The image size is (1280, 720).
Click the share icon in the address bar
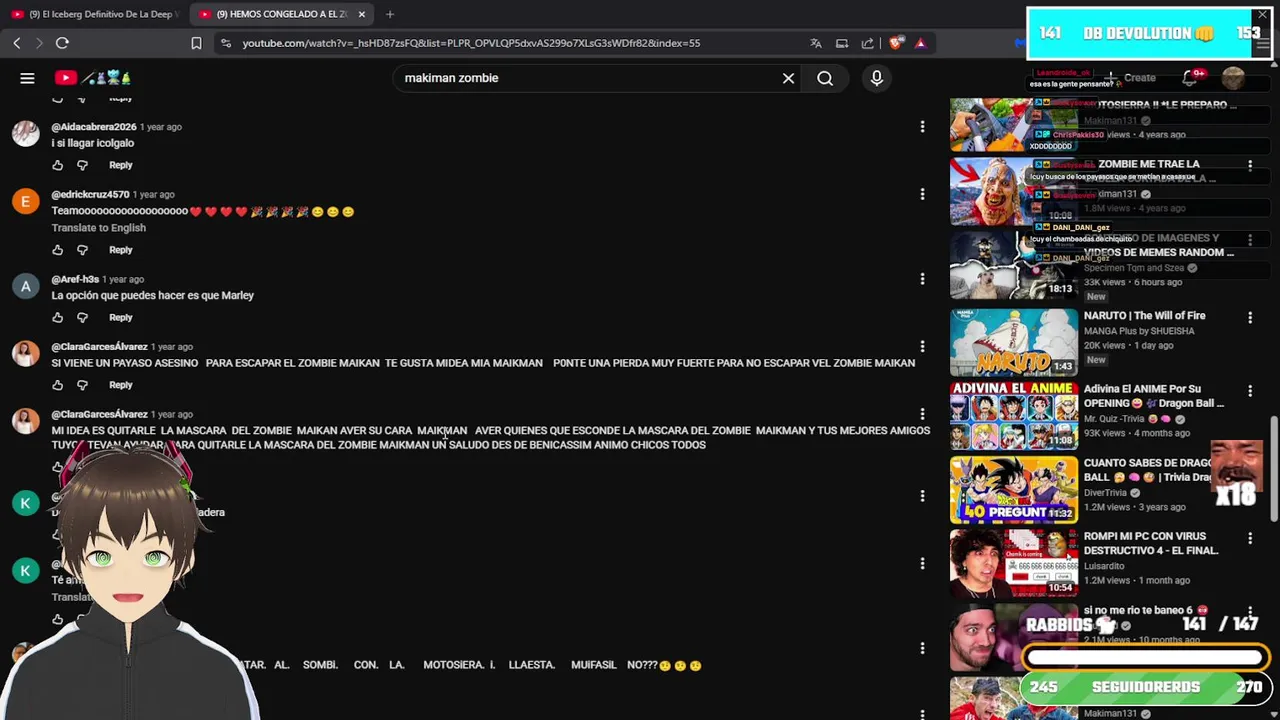868,43
